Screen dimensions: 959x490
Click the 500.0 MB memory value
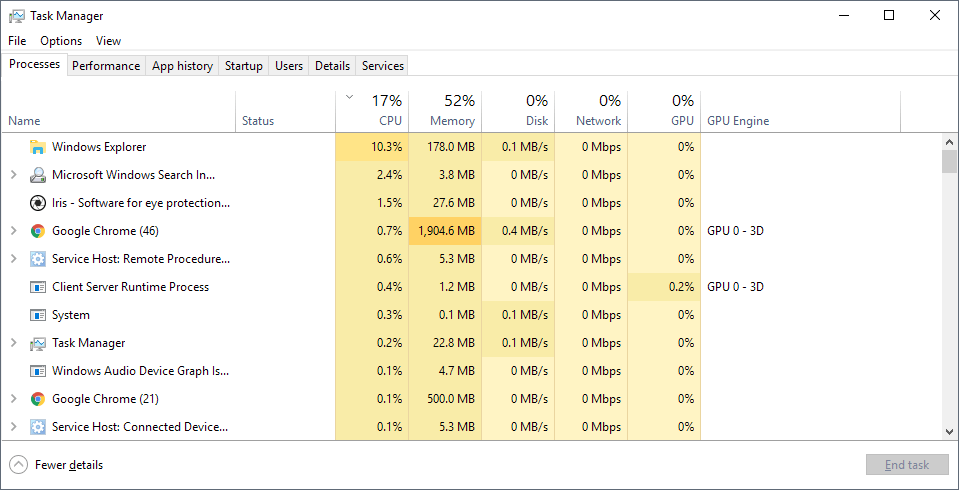tap(452, 399)
